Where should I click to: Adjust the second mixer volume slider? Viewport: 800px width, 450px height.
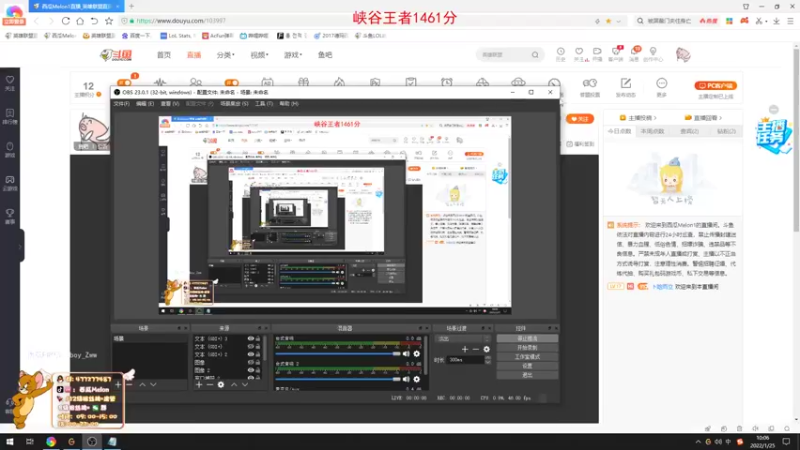(x=338, y=379)
